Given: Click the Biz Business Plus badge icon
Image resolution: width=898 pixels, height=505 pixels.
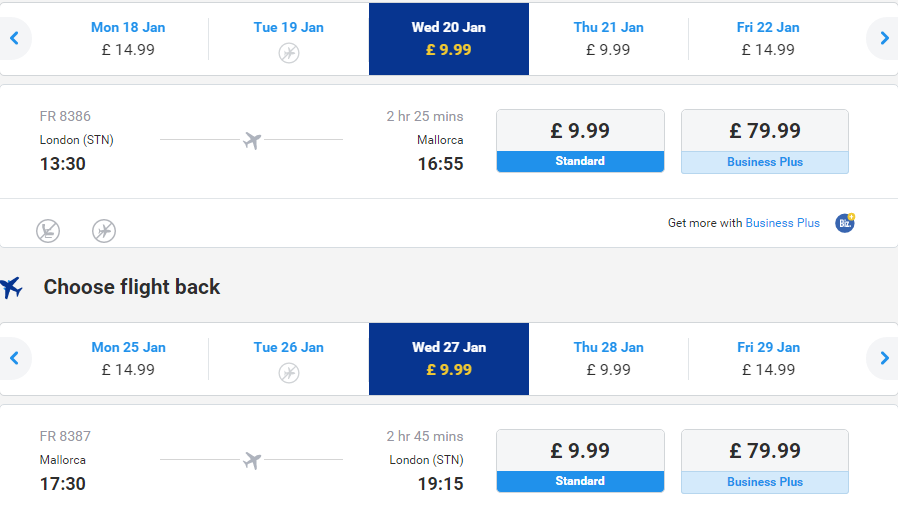Looking at the screenshot, I should (x=845, y=223).
